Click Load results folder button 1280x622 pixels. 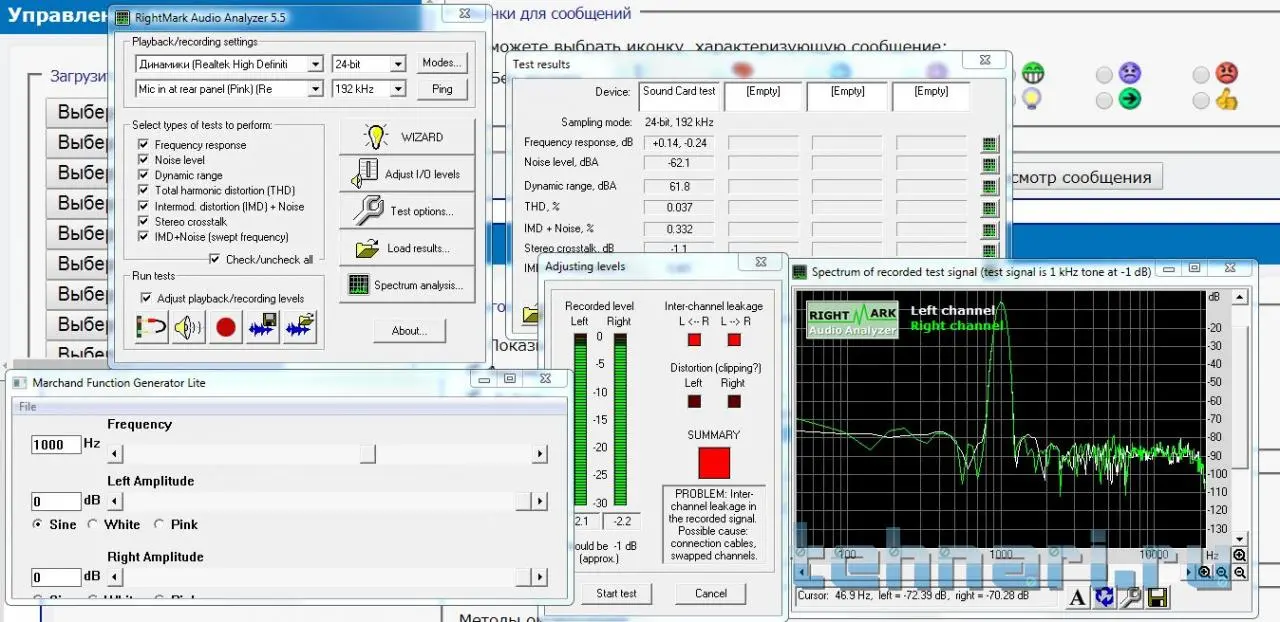[407, 248]
